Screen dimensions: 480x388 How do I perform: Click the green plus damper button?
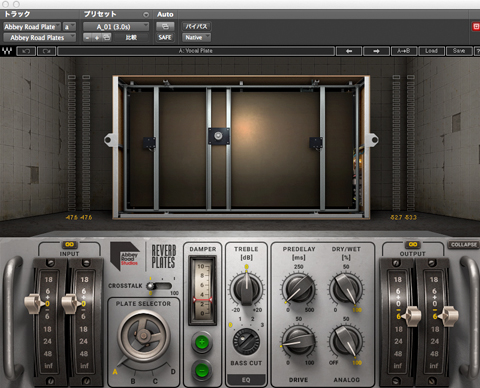click(202, 342)
